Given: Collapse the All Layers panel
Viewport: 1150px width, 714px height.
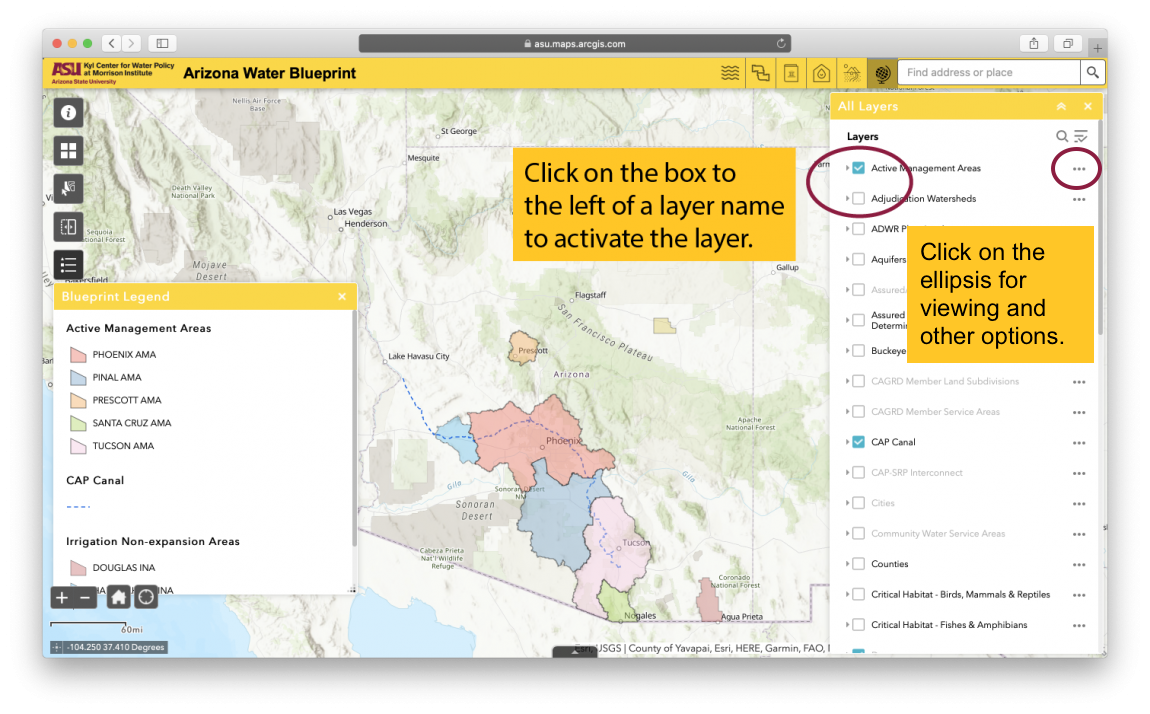Looking at the screenshot, I should [1061, 106].
